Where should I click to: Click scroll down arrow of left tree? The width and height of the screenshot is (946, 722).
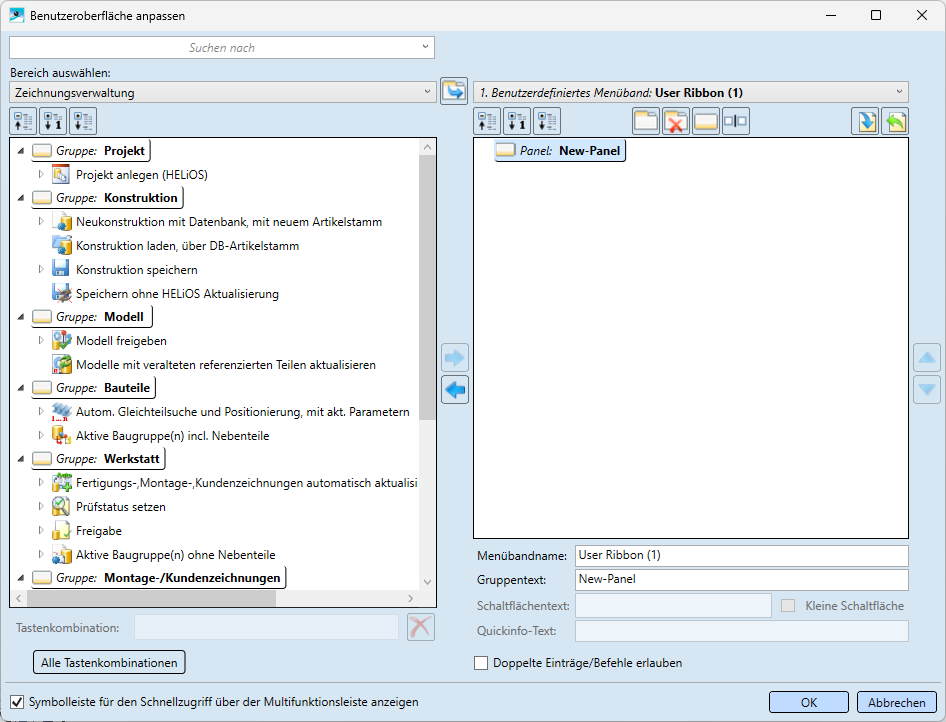(427, 582)
